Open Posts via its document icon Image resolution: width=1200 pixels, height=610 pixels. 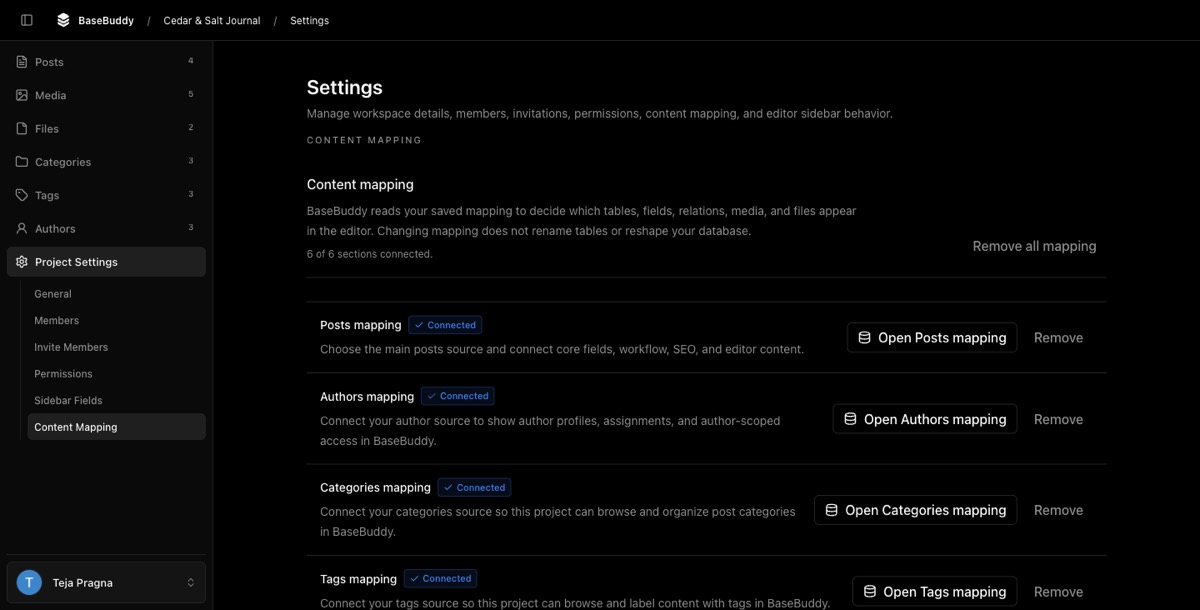(x=22, y=62)
